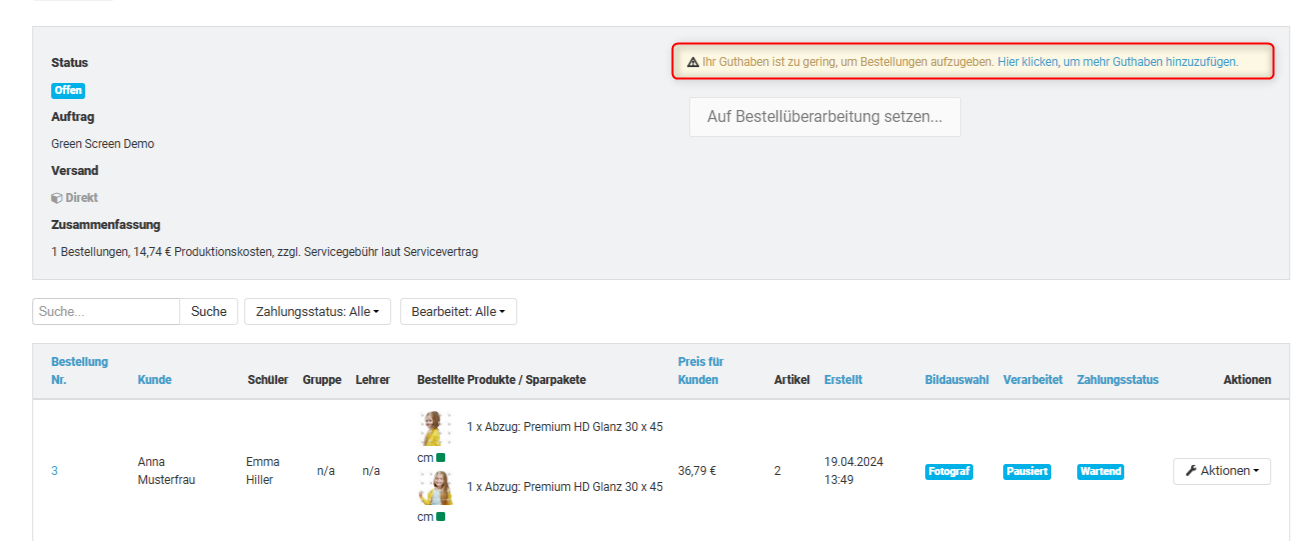This screenshot has width=1303, height=541.
Task: Click the Fotograf badge in Bildauswahl column
Action: click(x=949, y=471)
